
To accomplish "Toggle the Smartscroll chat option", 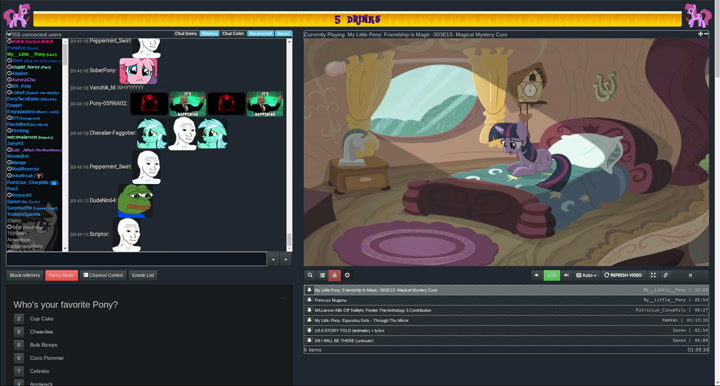I will click(x=260, y=34).
